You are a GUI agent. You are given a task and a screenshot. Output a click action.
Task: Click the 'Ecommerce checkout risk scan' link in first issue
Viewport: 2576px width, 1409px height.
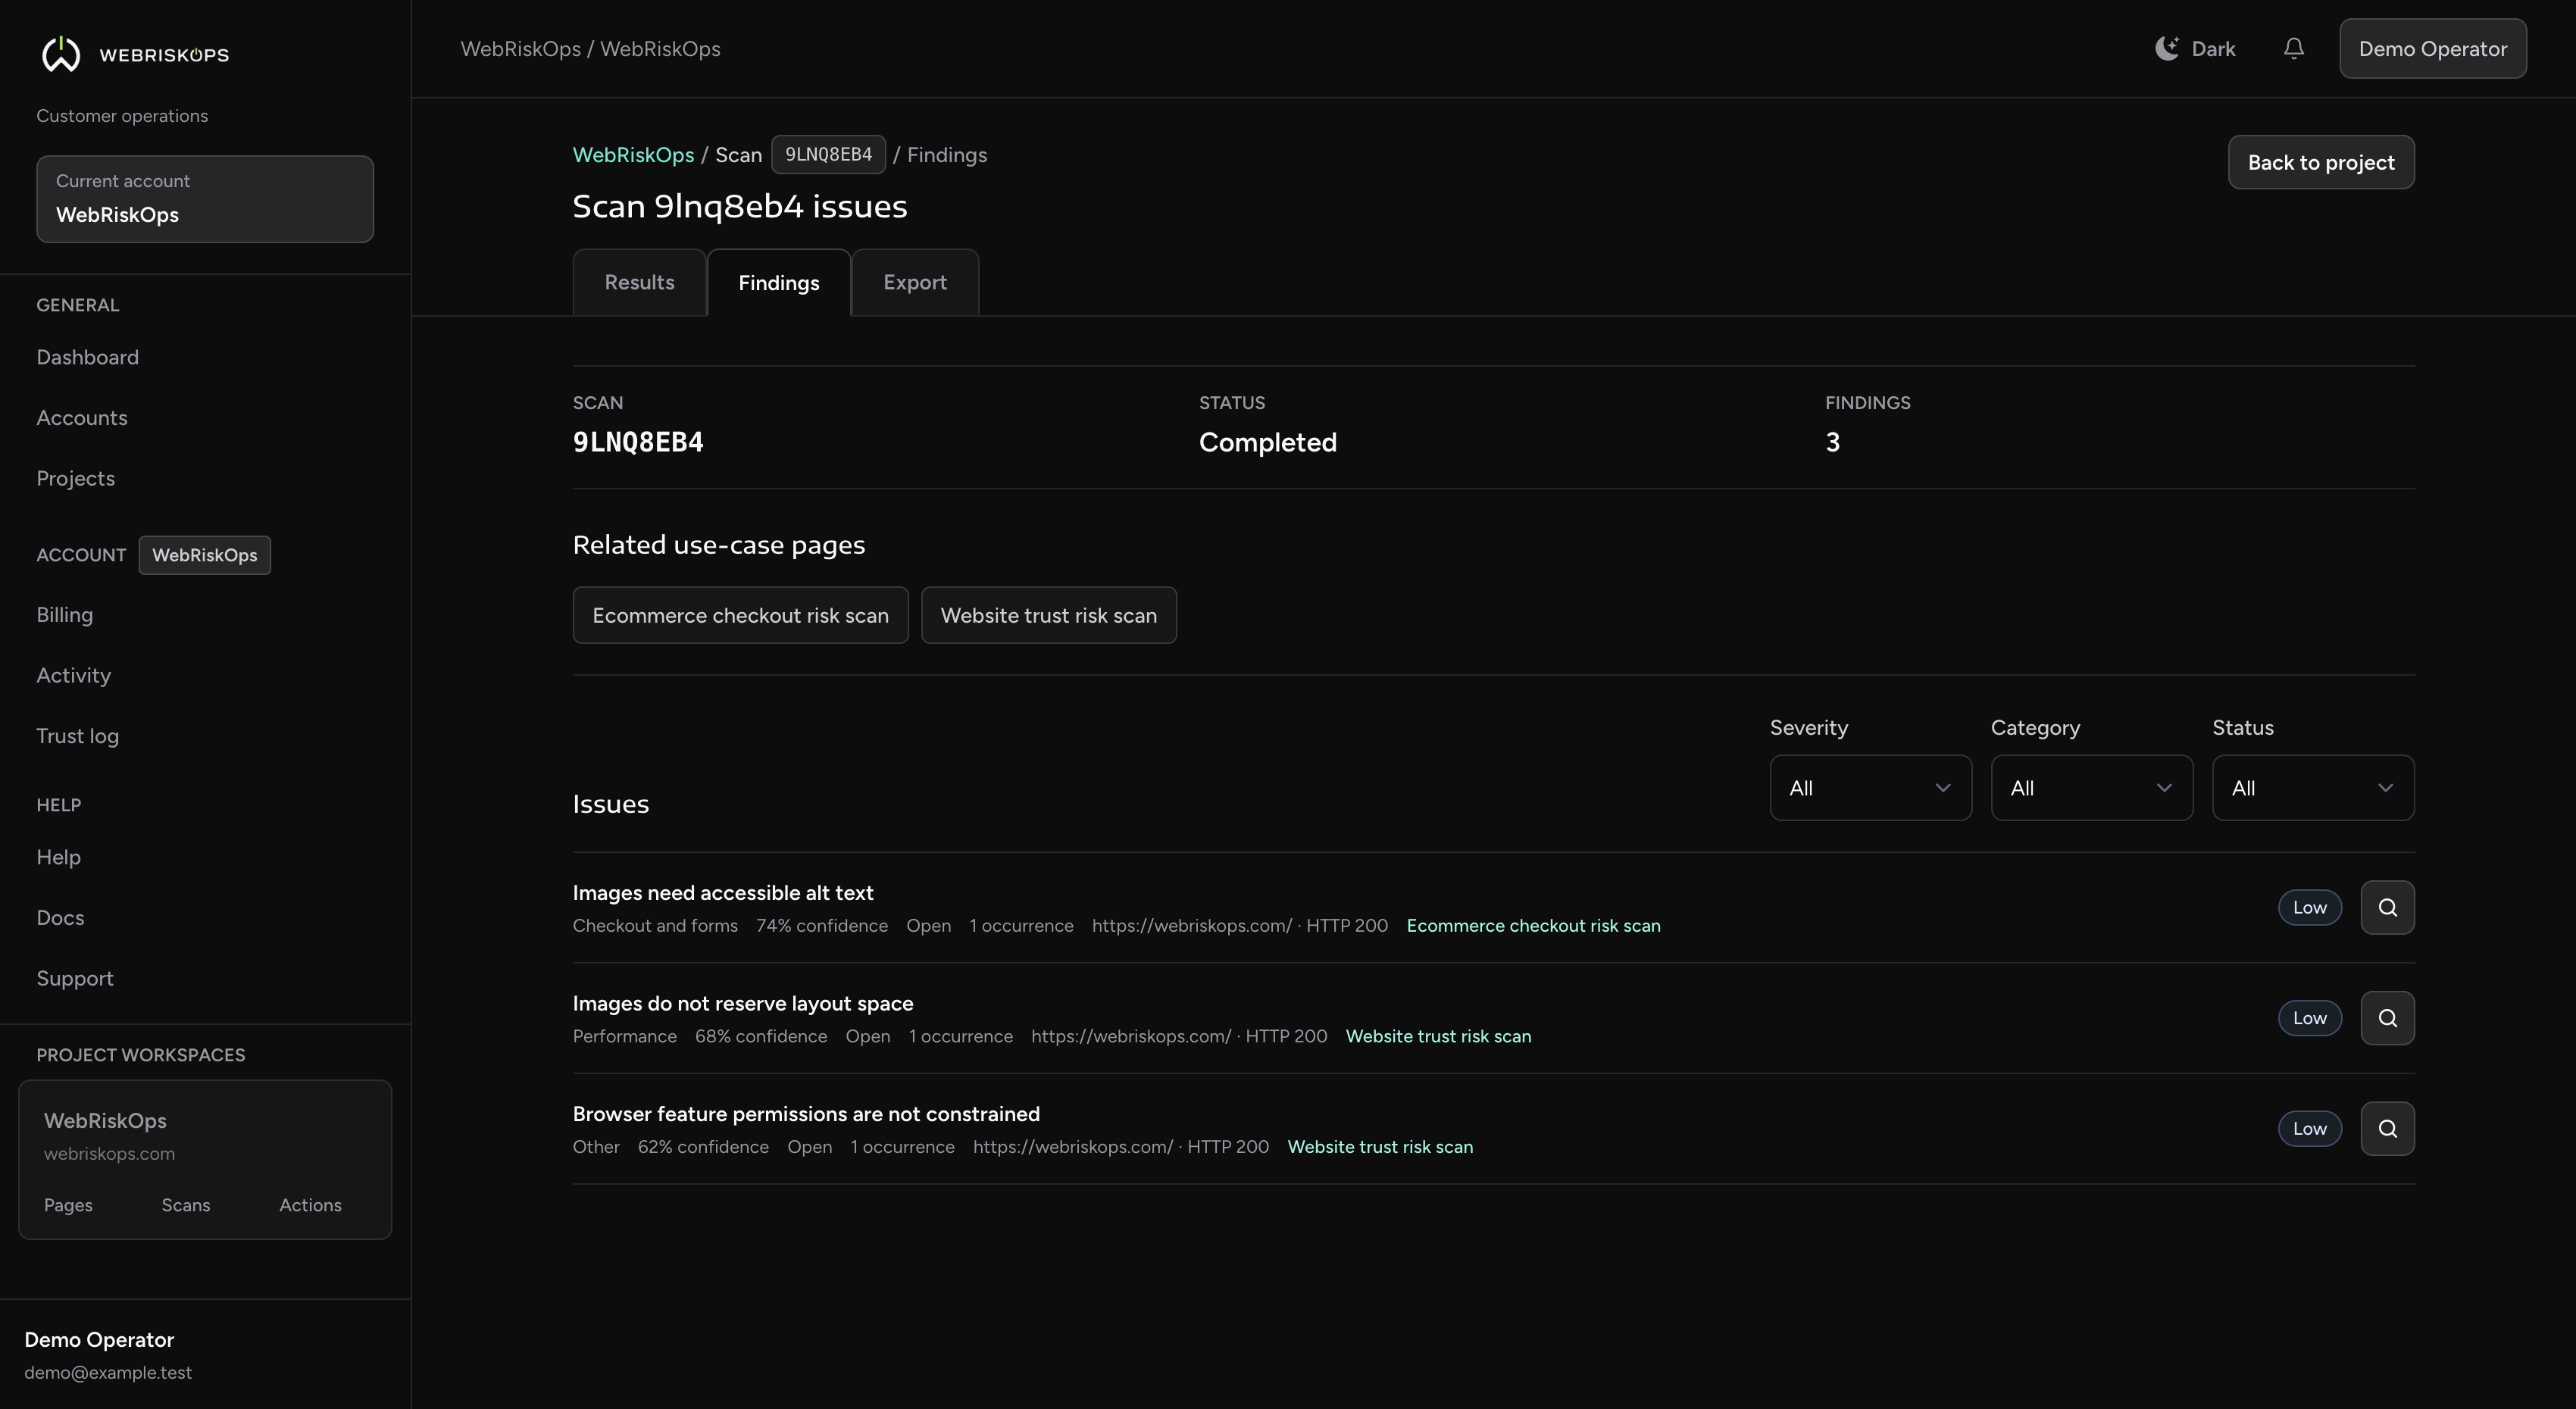[1533, 926]
